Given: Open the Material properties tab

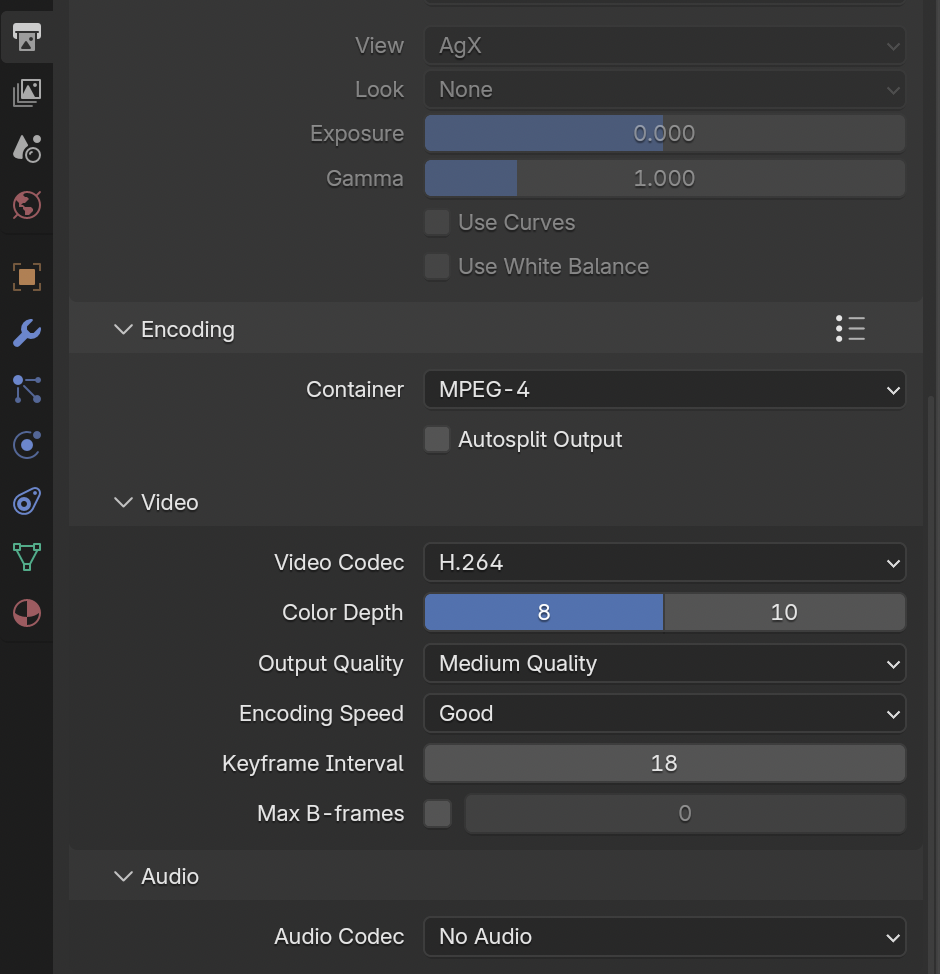Looking at the screenshot, I should pos(27,613).
